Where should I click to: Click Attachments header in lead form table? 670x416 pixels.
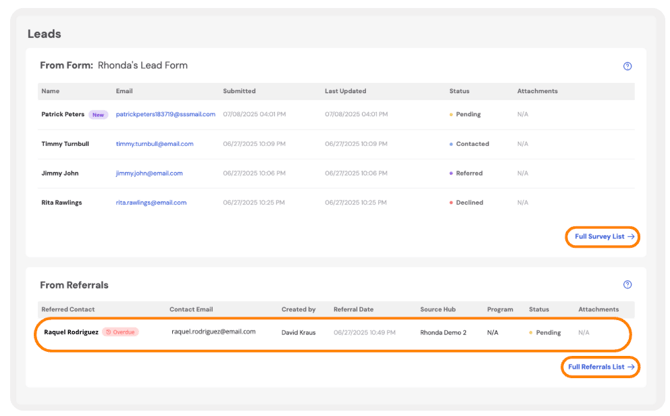(538, 91)
